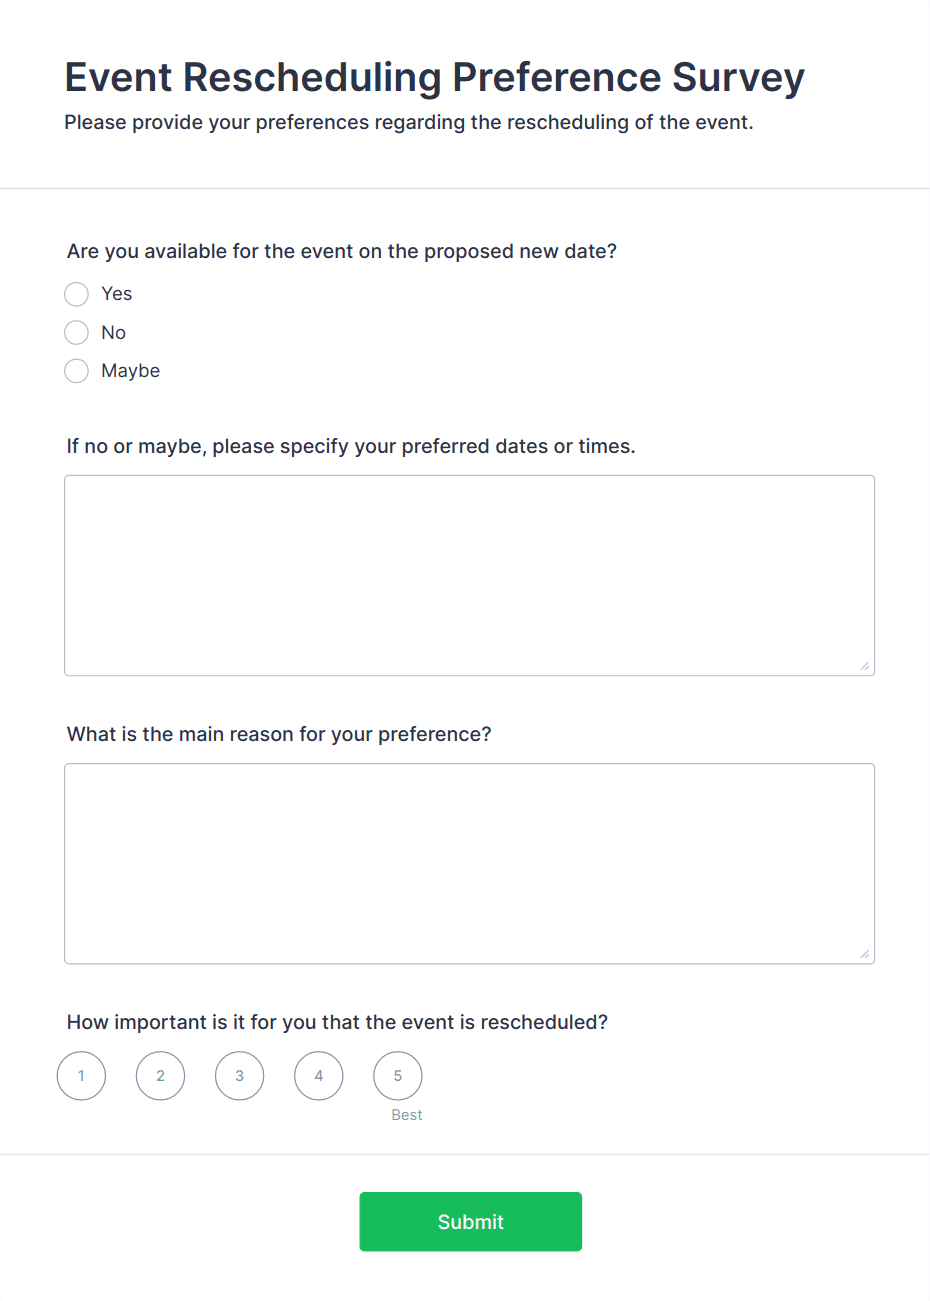Click the availability question text
Image resolution: width=930 pixels, height=1301 pixels.
pos(341,251)
